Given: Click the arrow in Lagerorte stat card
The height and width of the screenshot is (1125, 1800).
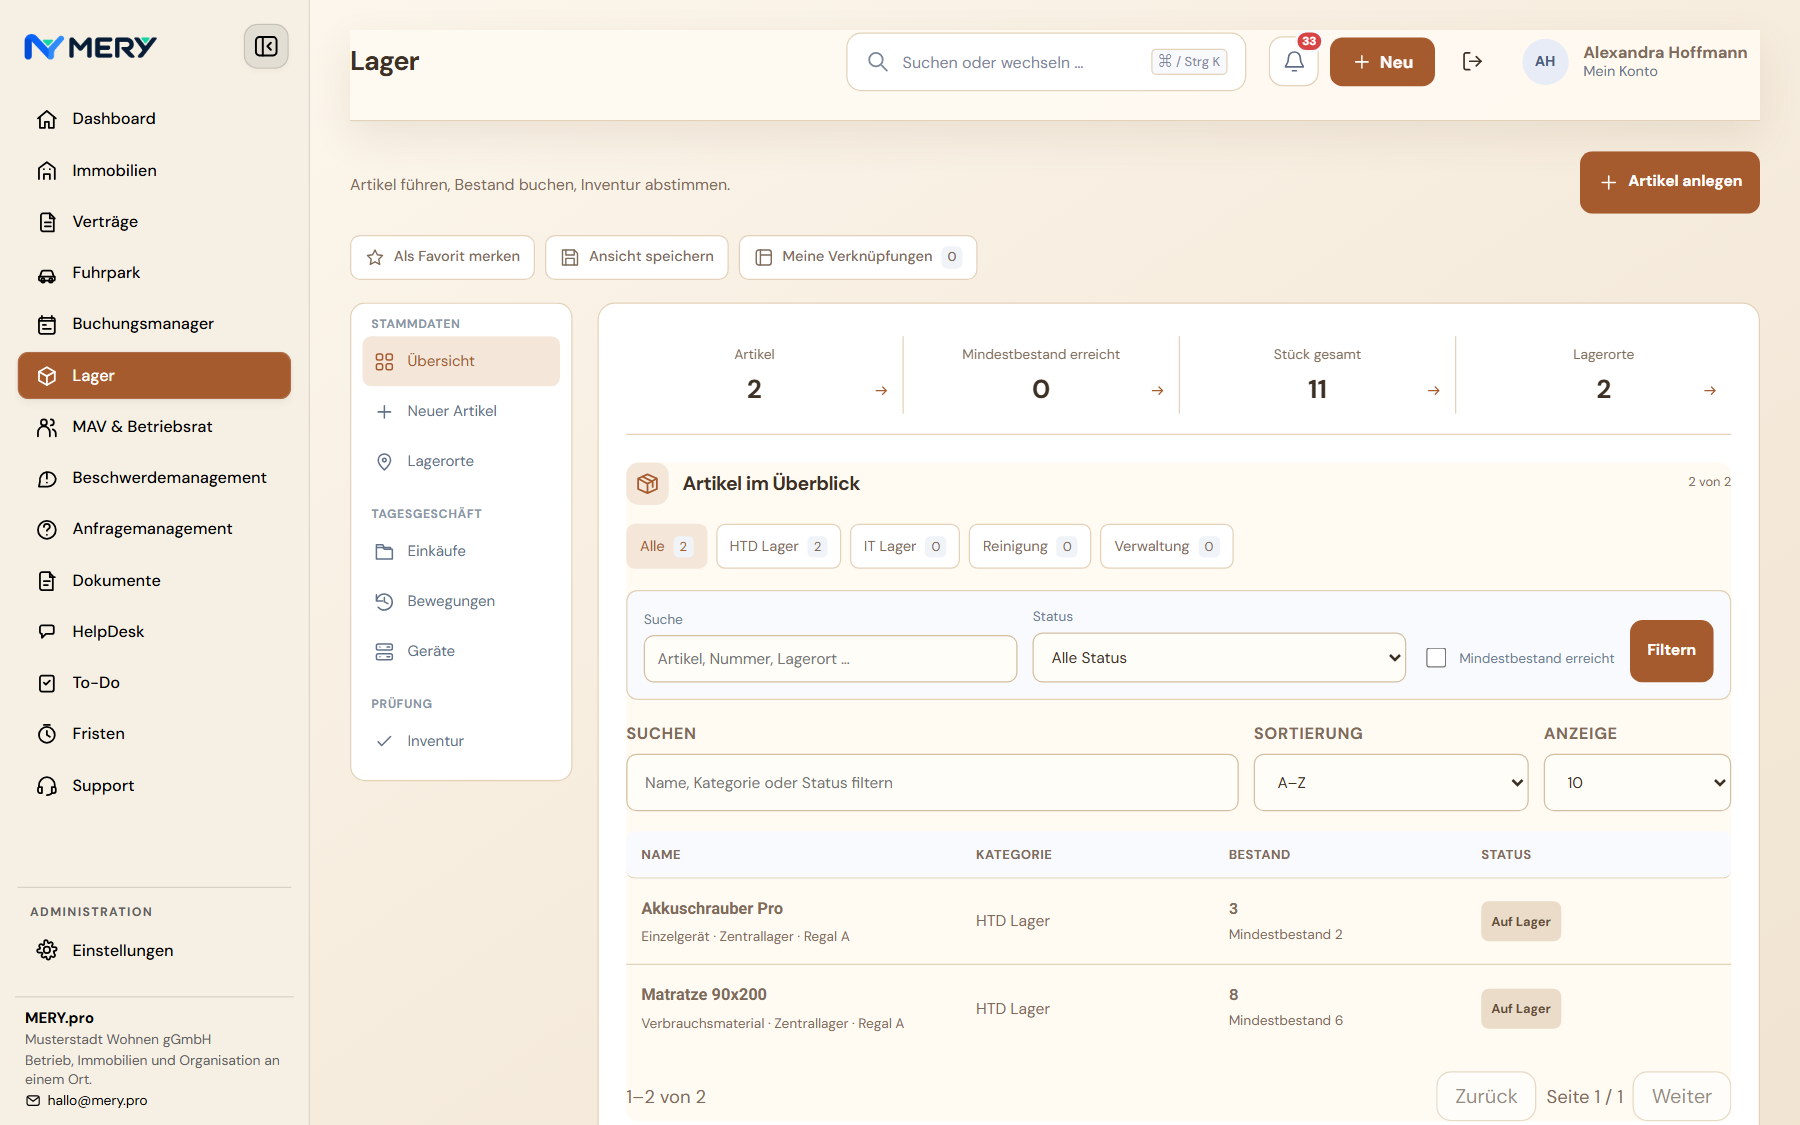Looking at the screenshot, I should pos(1710,391).
